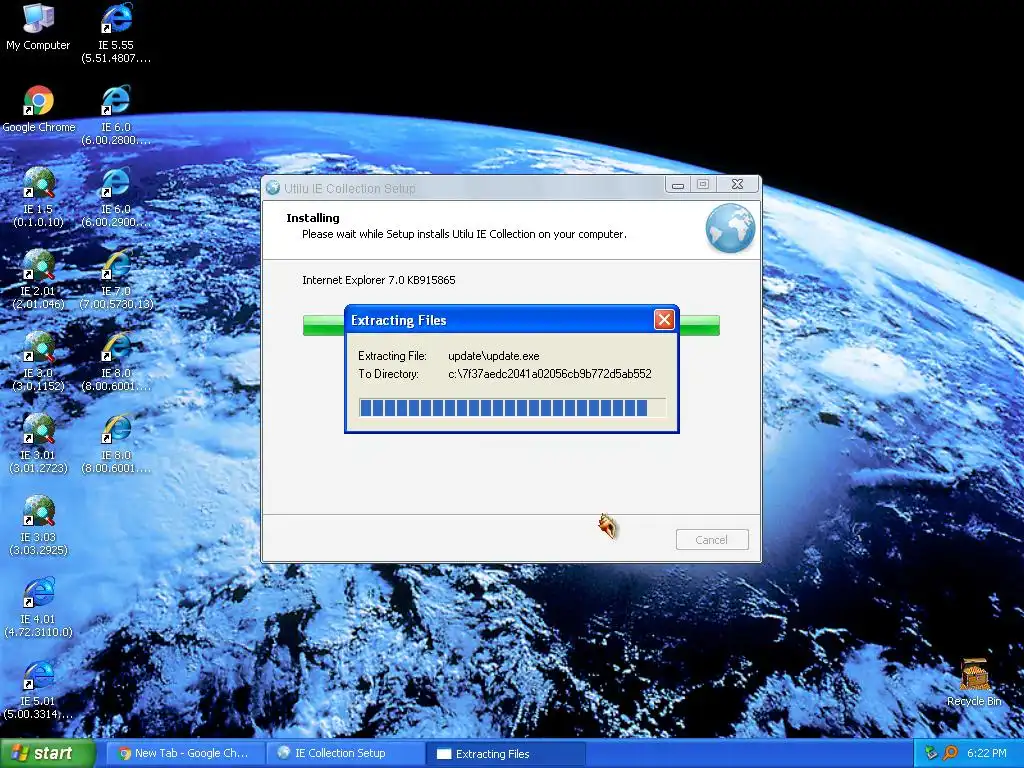Viewport: 1024px width, 768px height.
Task: Click the Extracting Files dialog title bar
Action: (x=500, y=320)
